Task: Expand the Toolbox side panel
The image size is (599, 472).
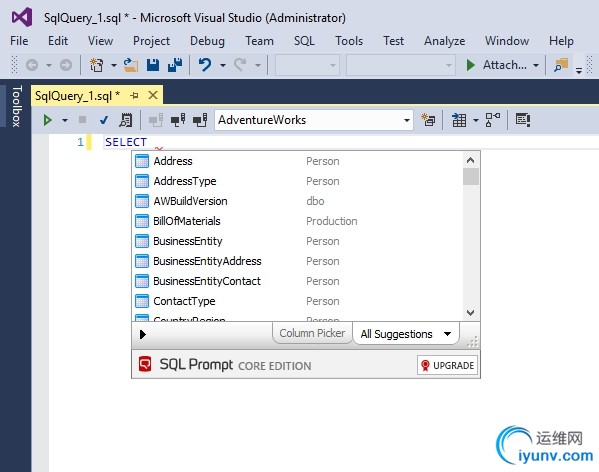Action: pyautogui.click(x=16, y=106)
